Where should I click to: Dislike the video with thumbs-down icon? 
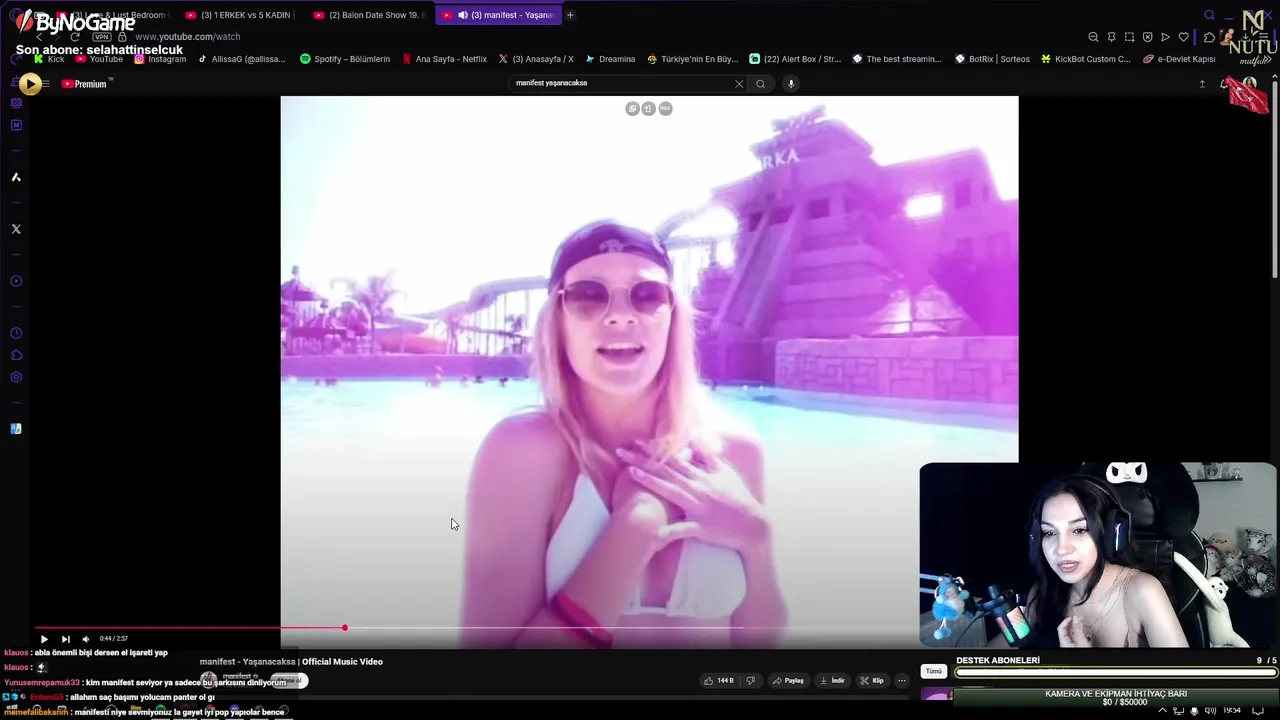click(x=751, y=681)
